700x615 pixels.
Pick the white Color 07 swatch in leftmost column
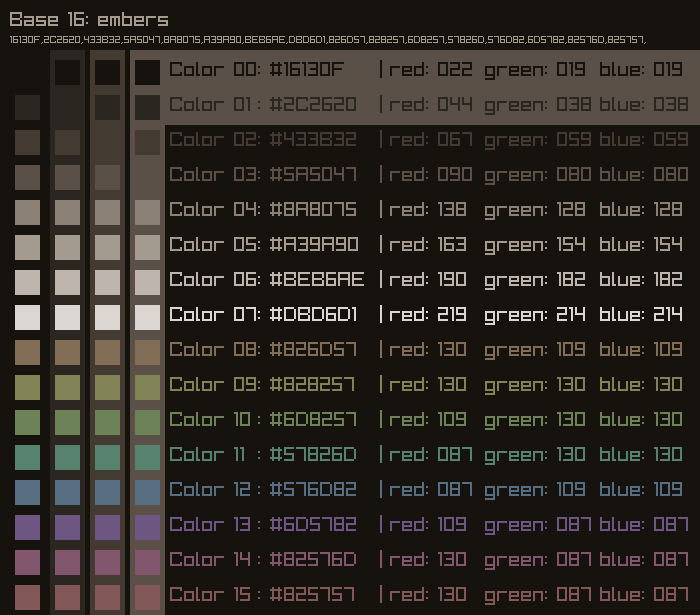pyautogui.click(x=27, y=317)
